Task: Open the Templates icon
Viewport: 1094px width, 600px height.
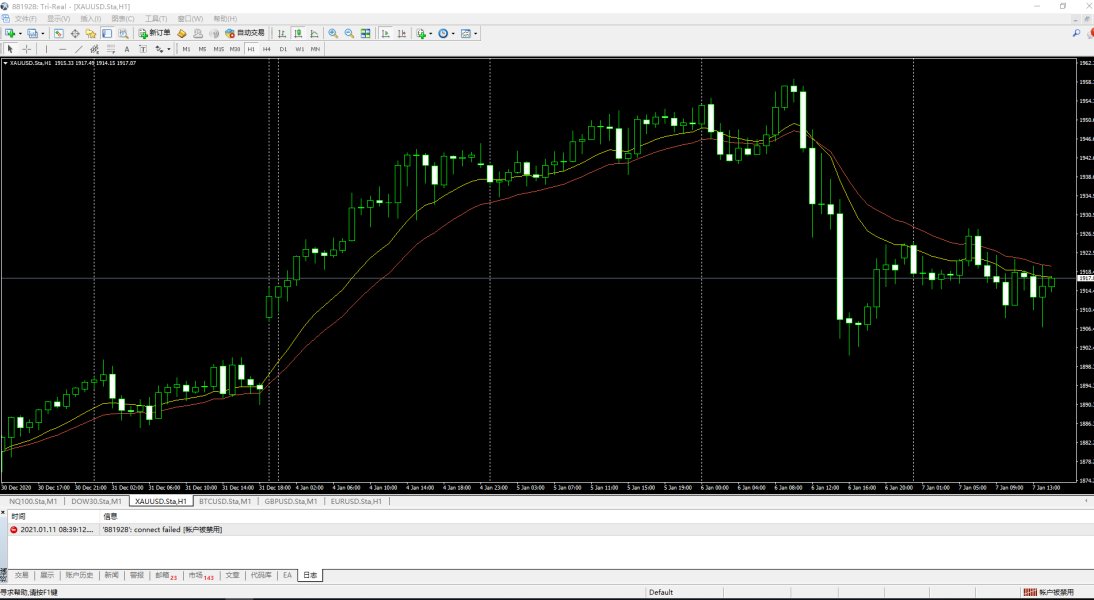Action: point(465,33)
